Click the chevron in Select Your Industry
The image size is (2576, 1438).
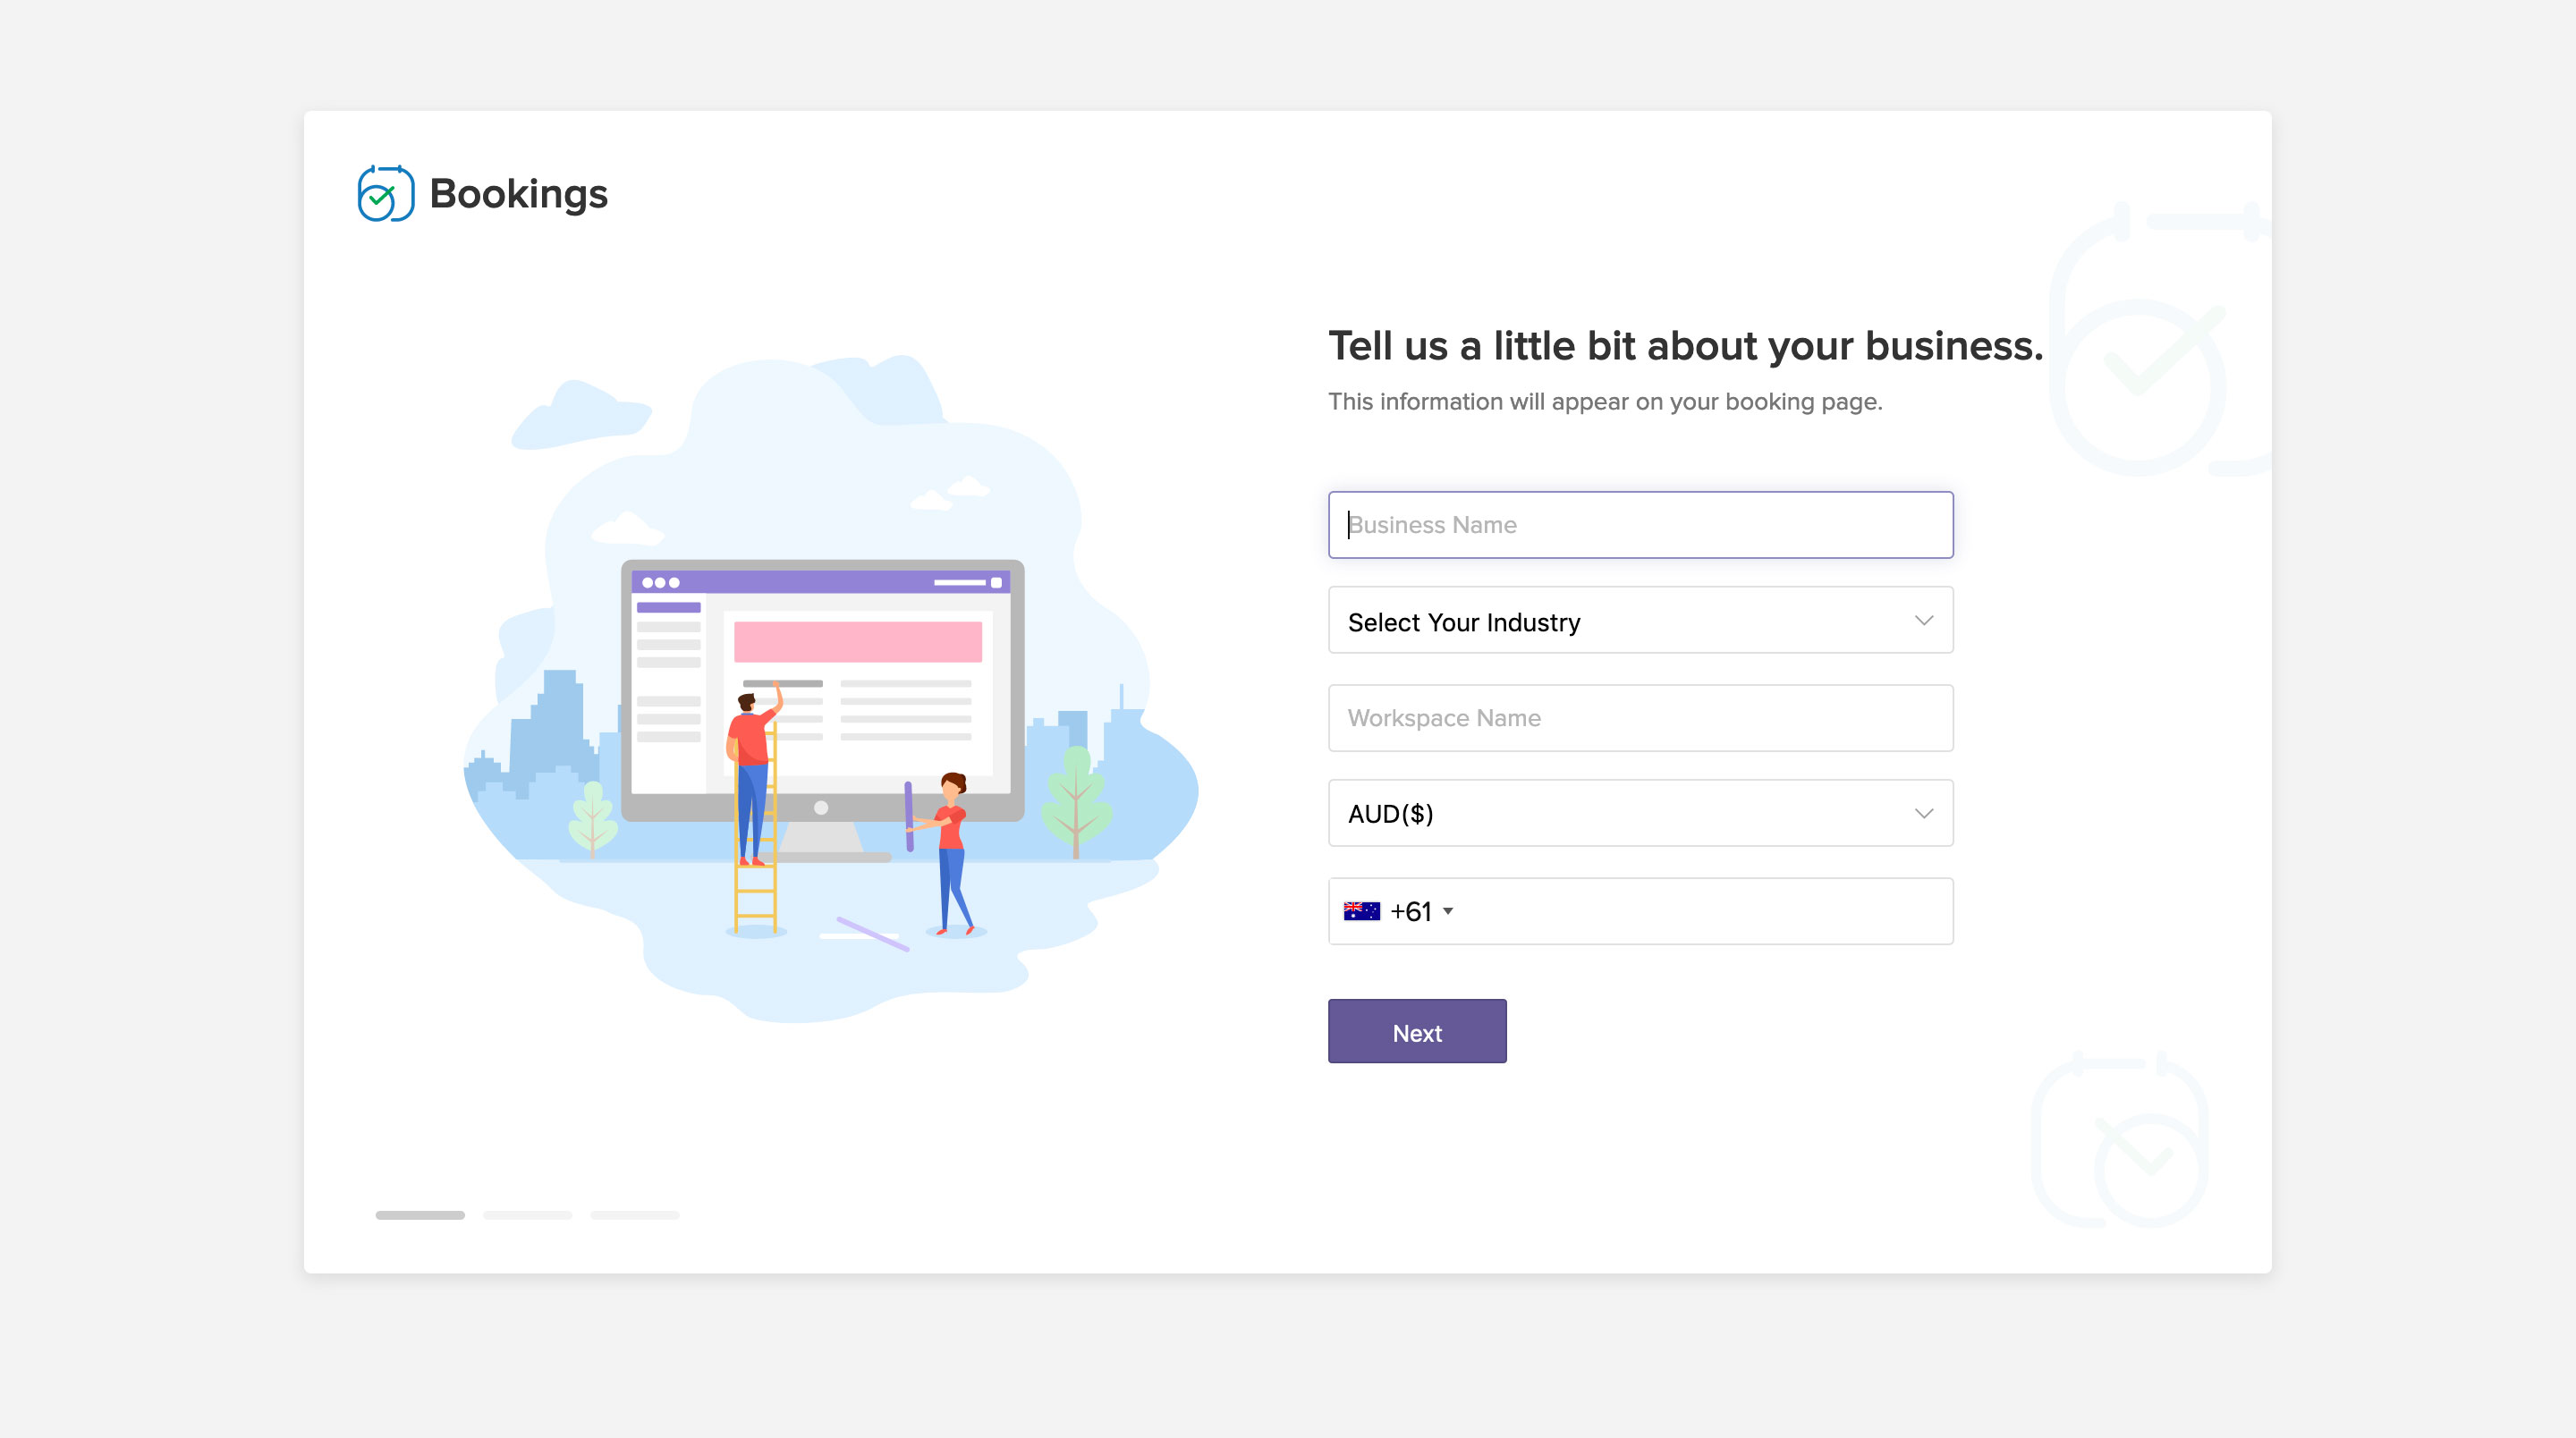click(x=1923, y=621)
